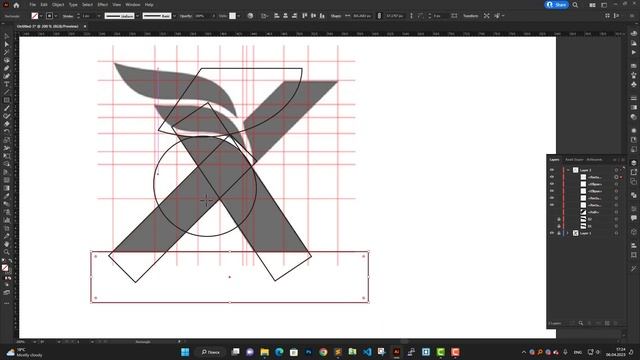This screenshot has width=640, height=360.
Task: Select the Direct Selection tool
Action: pos(7,44)
